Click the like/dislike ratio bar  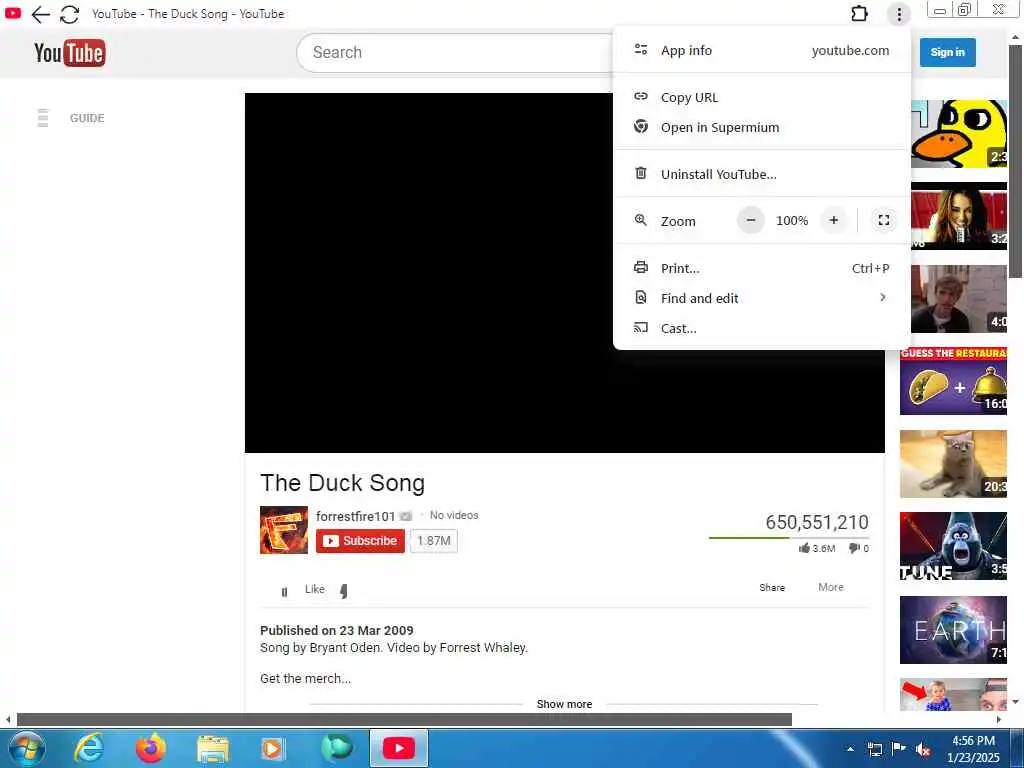tap(788, 538)
